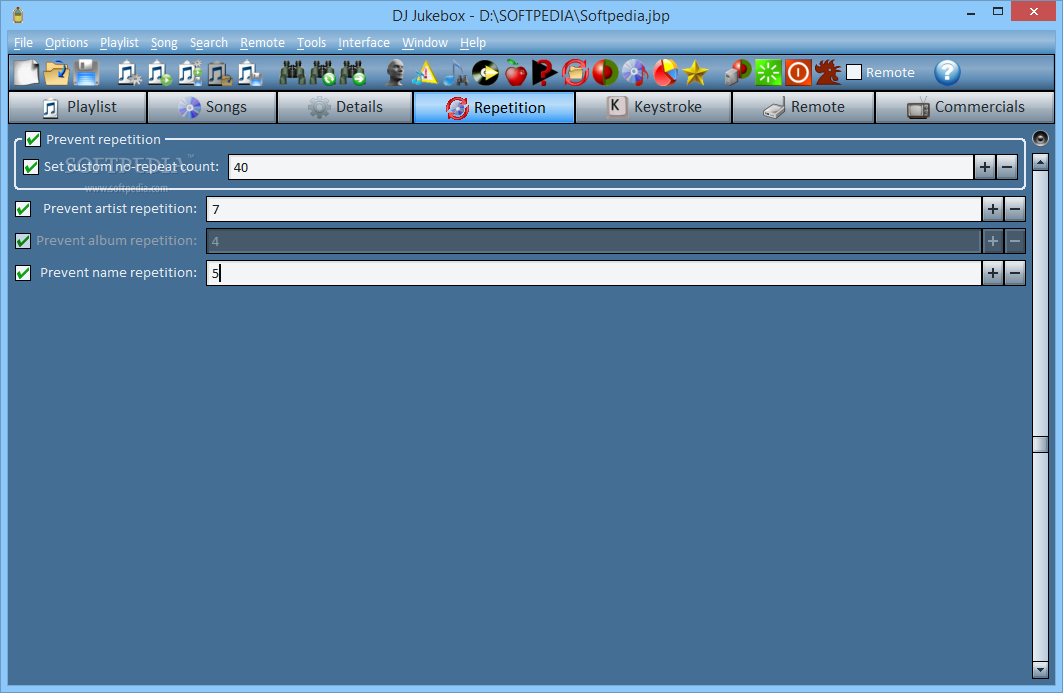1063x693 pixels.
Task: Open the Tools menu
Action: [x=311, y=43]
